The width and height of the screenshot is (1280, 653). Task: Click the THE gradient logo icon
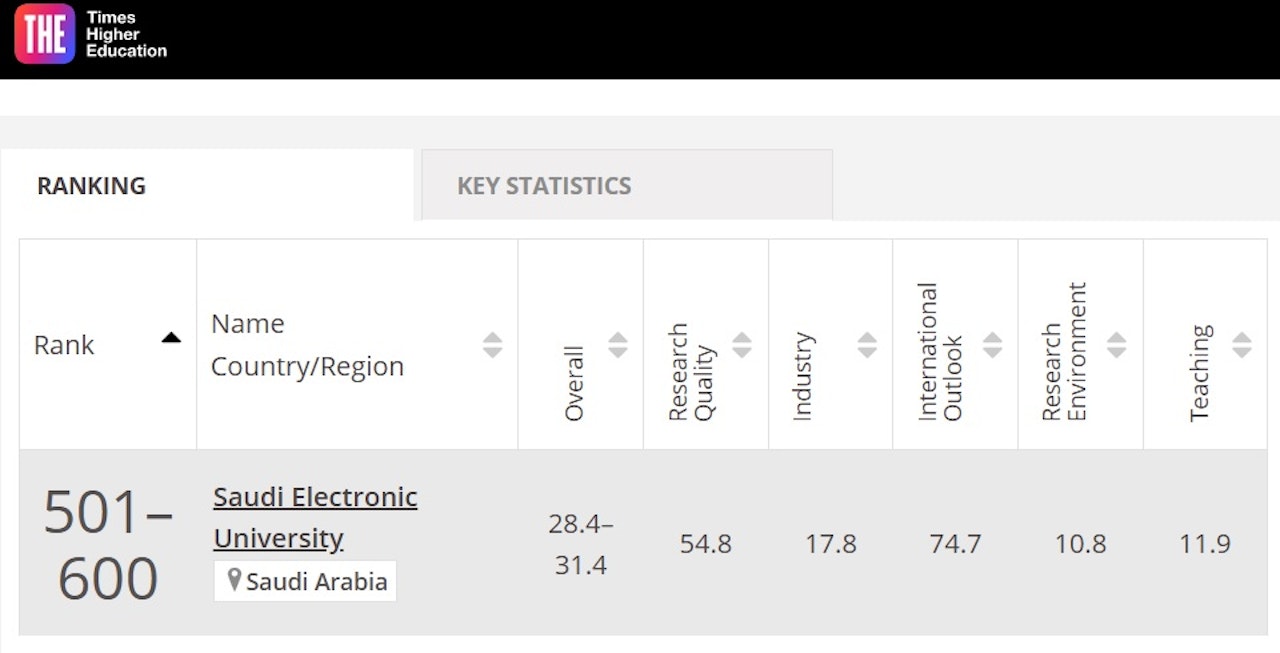pos(44,33)
